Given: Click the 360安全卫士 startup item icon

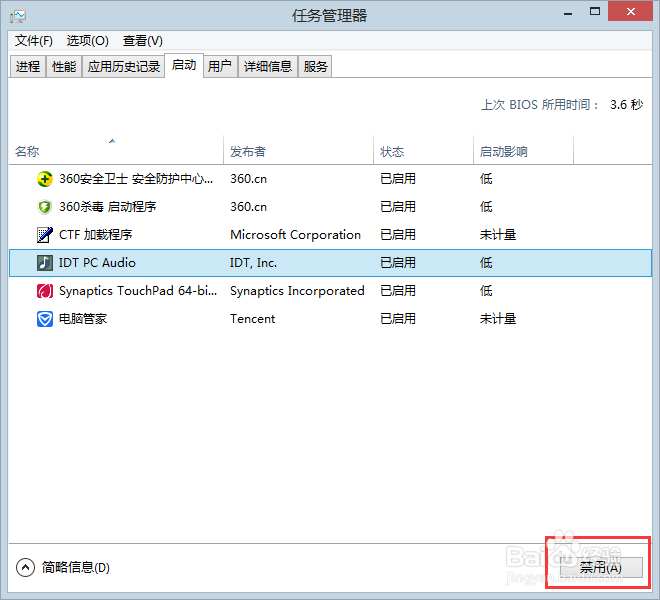Looking at the screenshot, I should [45, 179].
